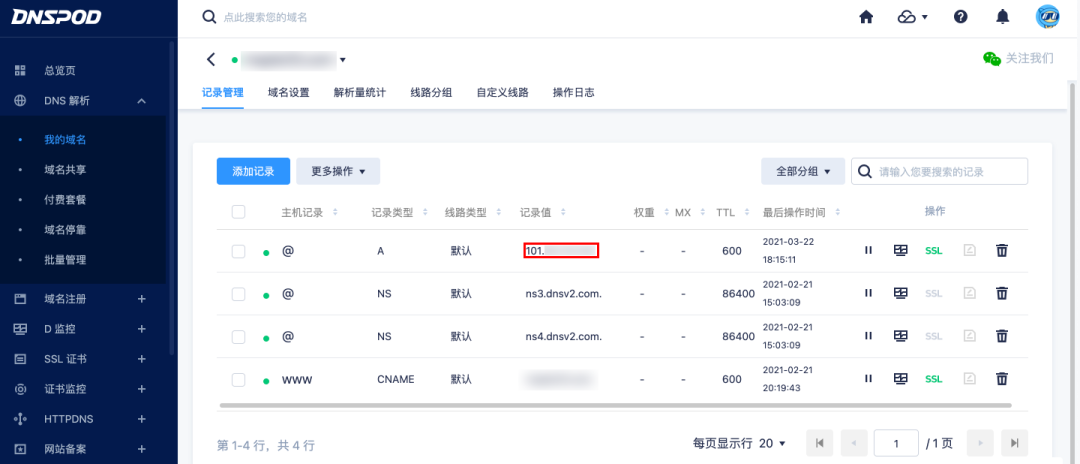This screenshot has width=1080, height=464.
Task: Click the home icon in top bar
Action: (866, 17)
